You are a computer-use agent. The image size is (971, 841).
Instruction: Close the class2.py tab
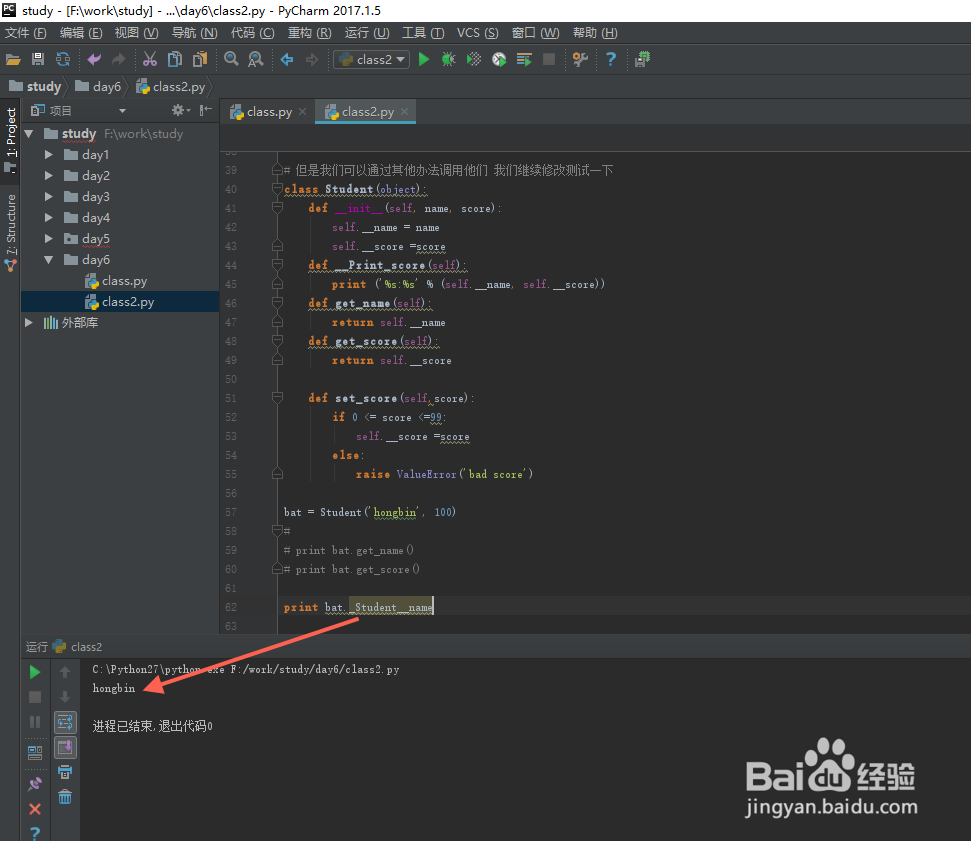[x=404, y=111]
